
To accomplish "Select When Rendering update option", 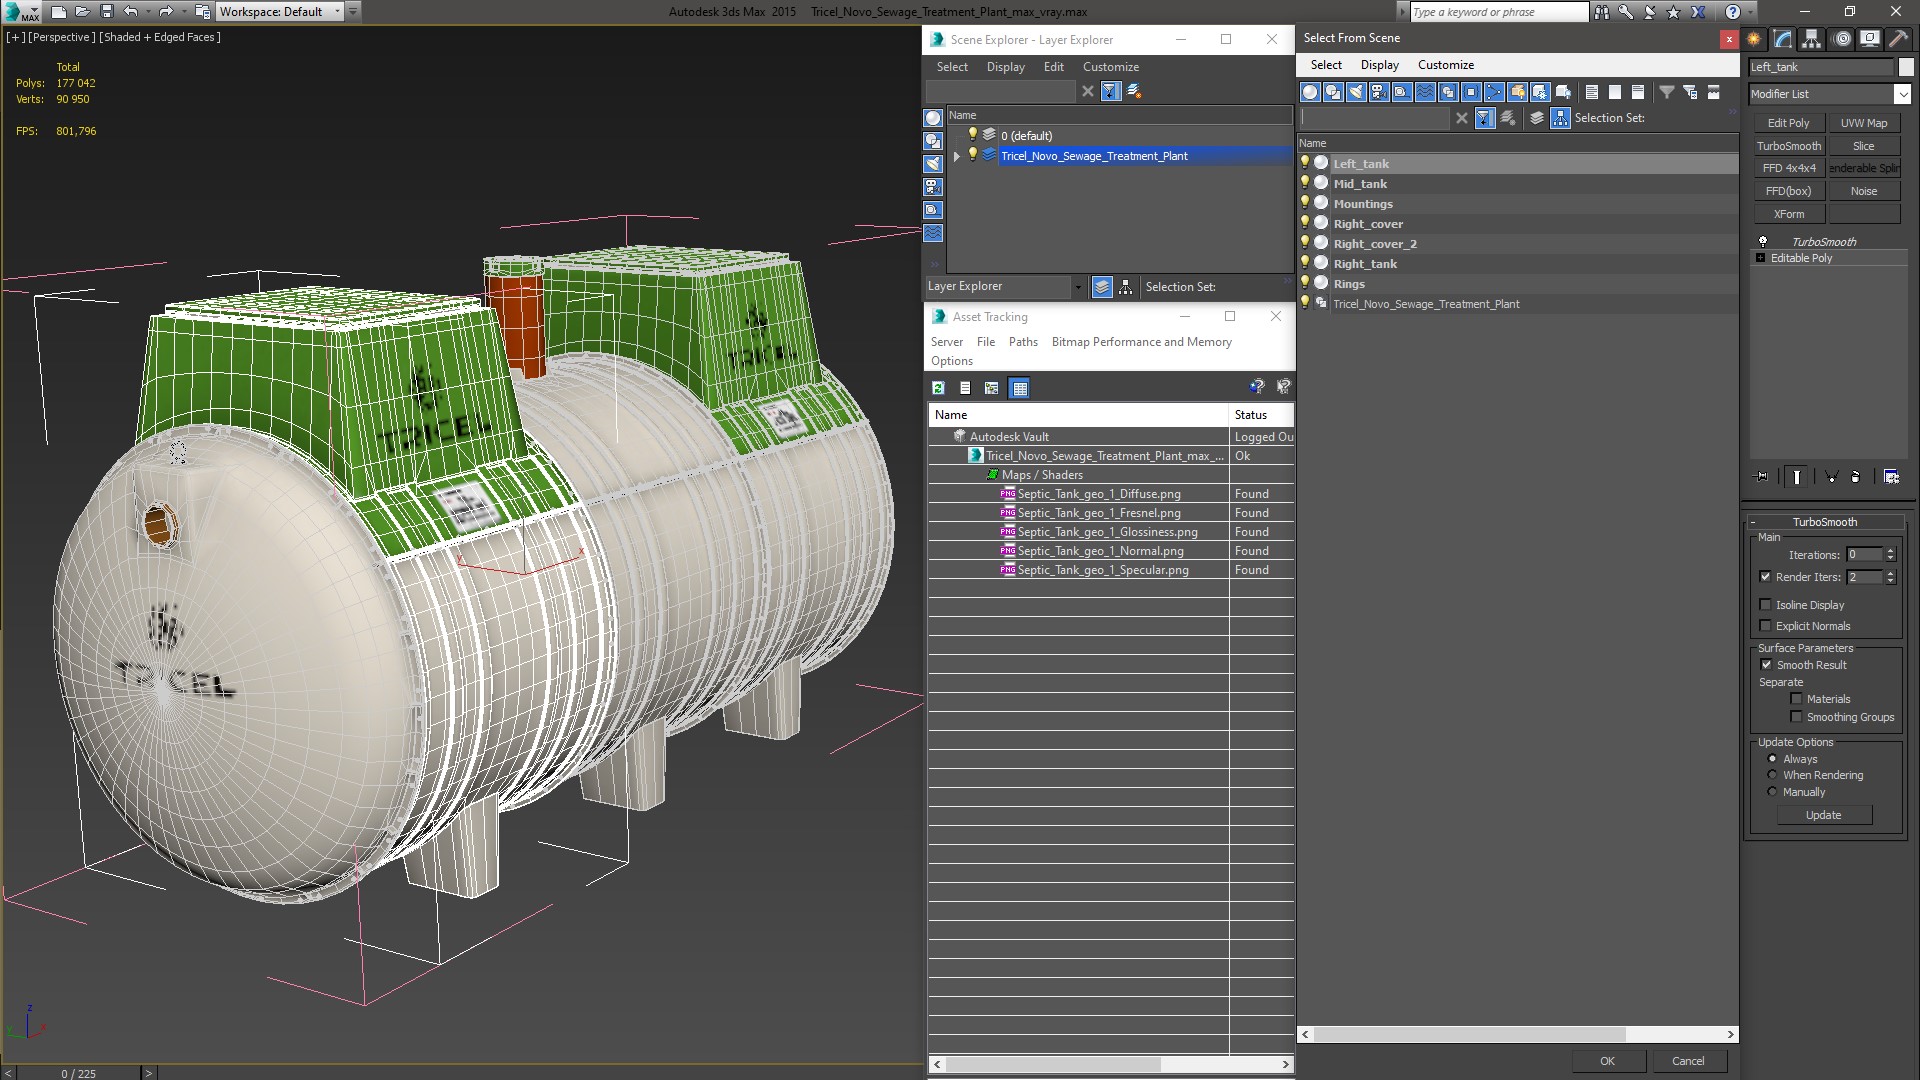I will (1772, 775).
